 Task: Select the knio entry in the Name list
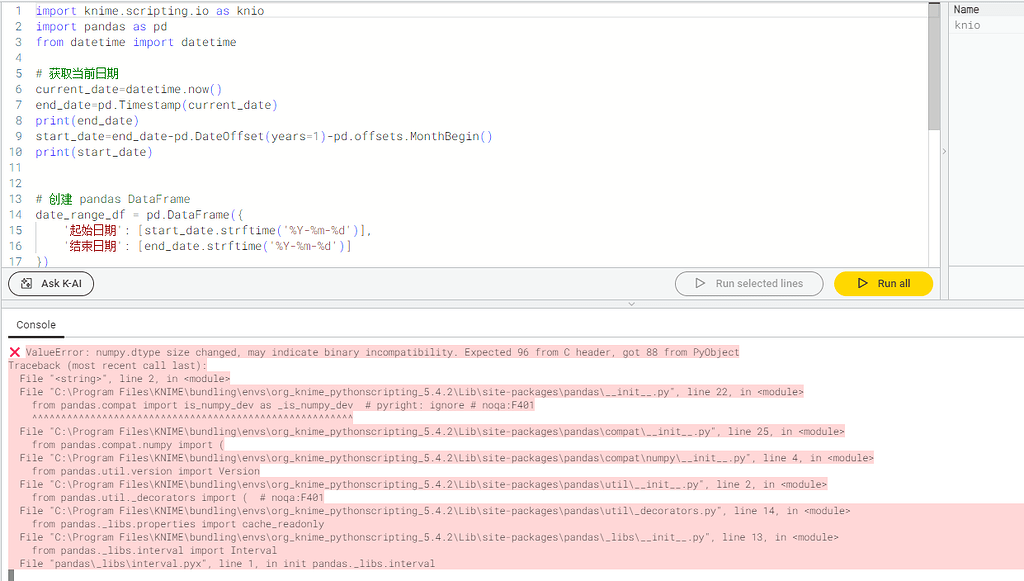click(967, 25)
